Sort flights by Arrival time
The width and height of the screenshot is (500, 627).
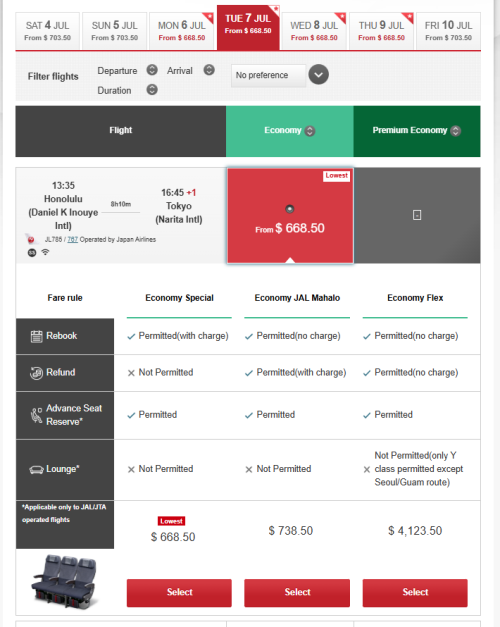[x=209, y=70]
